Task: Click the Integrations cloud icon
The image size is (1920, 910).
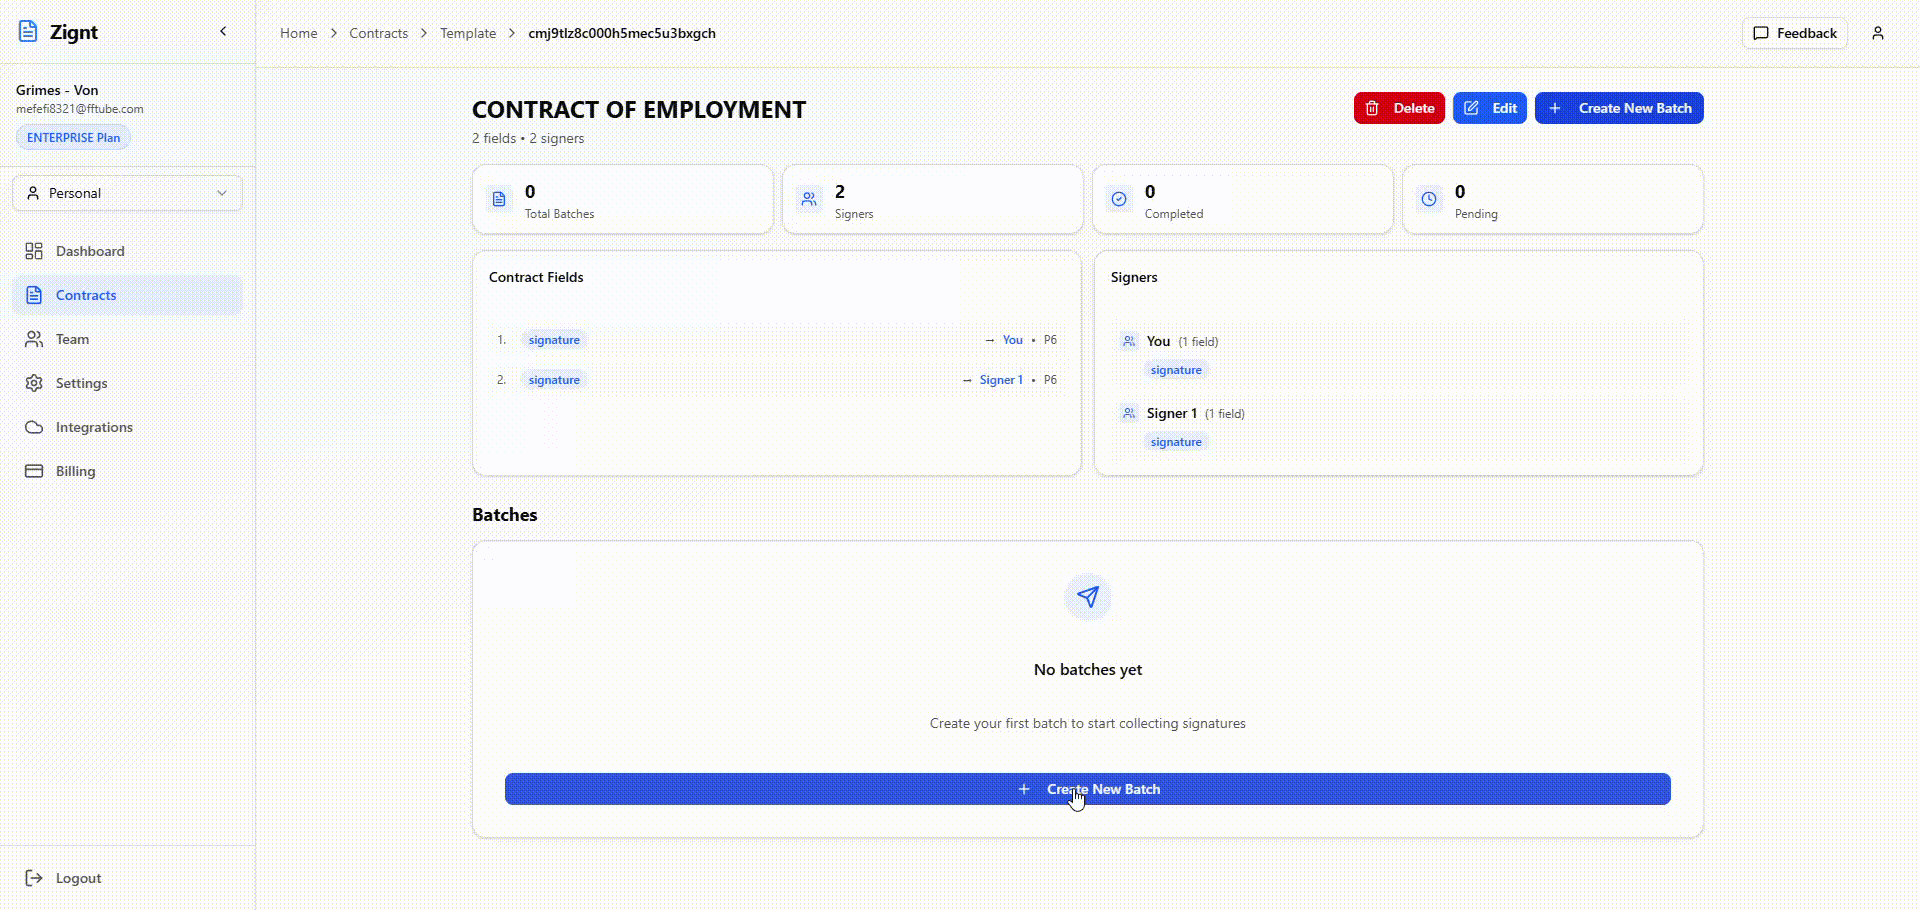Action: click(34, 427)
